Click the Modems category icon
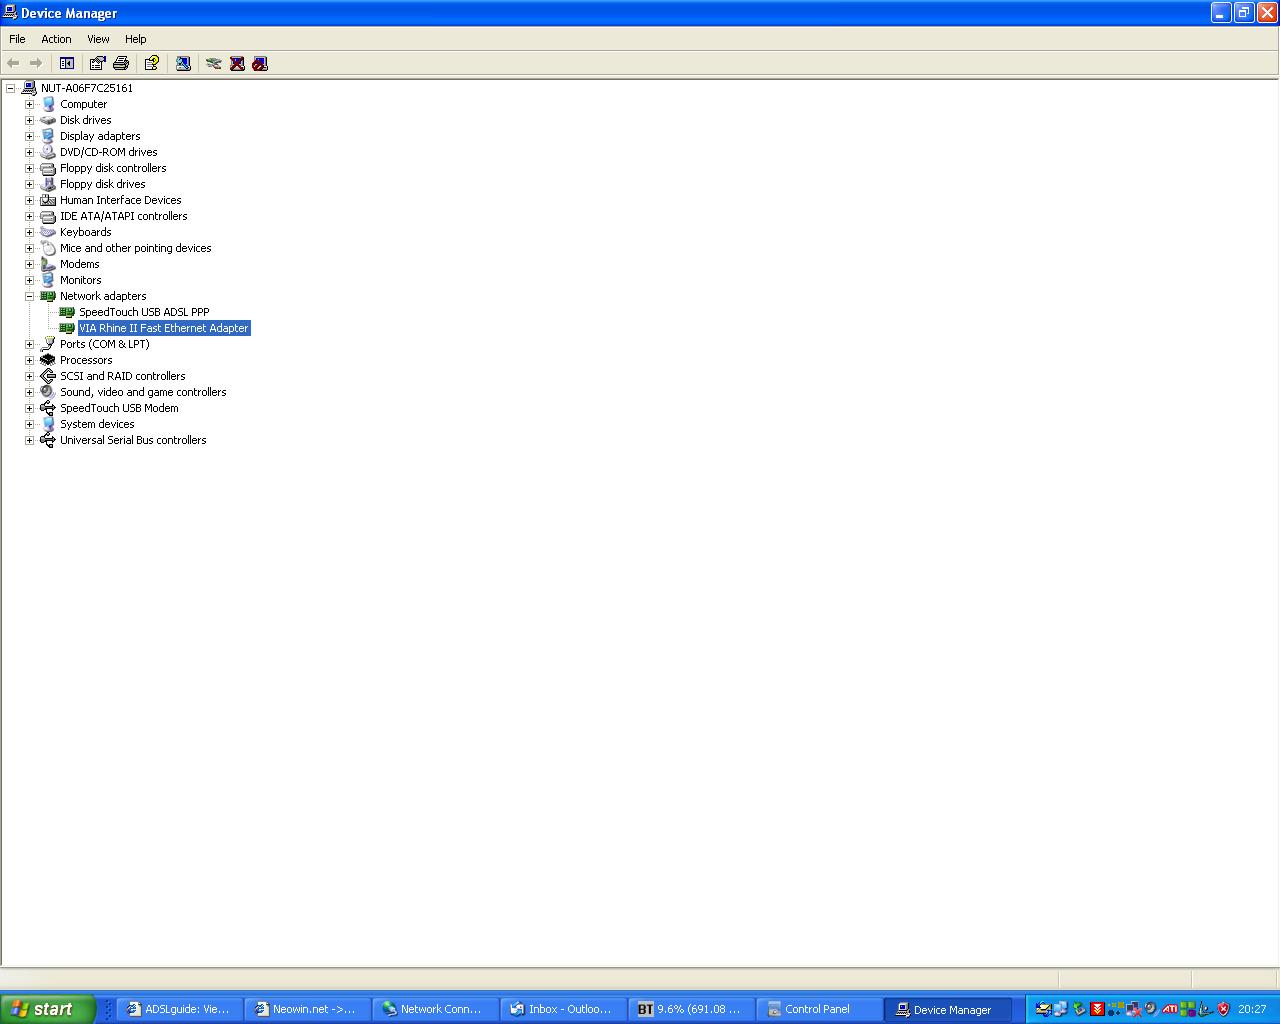Viewport: 1280px width, 1024px height. point(48,264)
